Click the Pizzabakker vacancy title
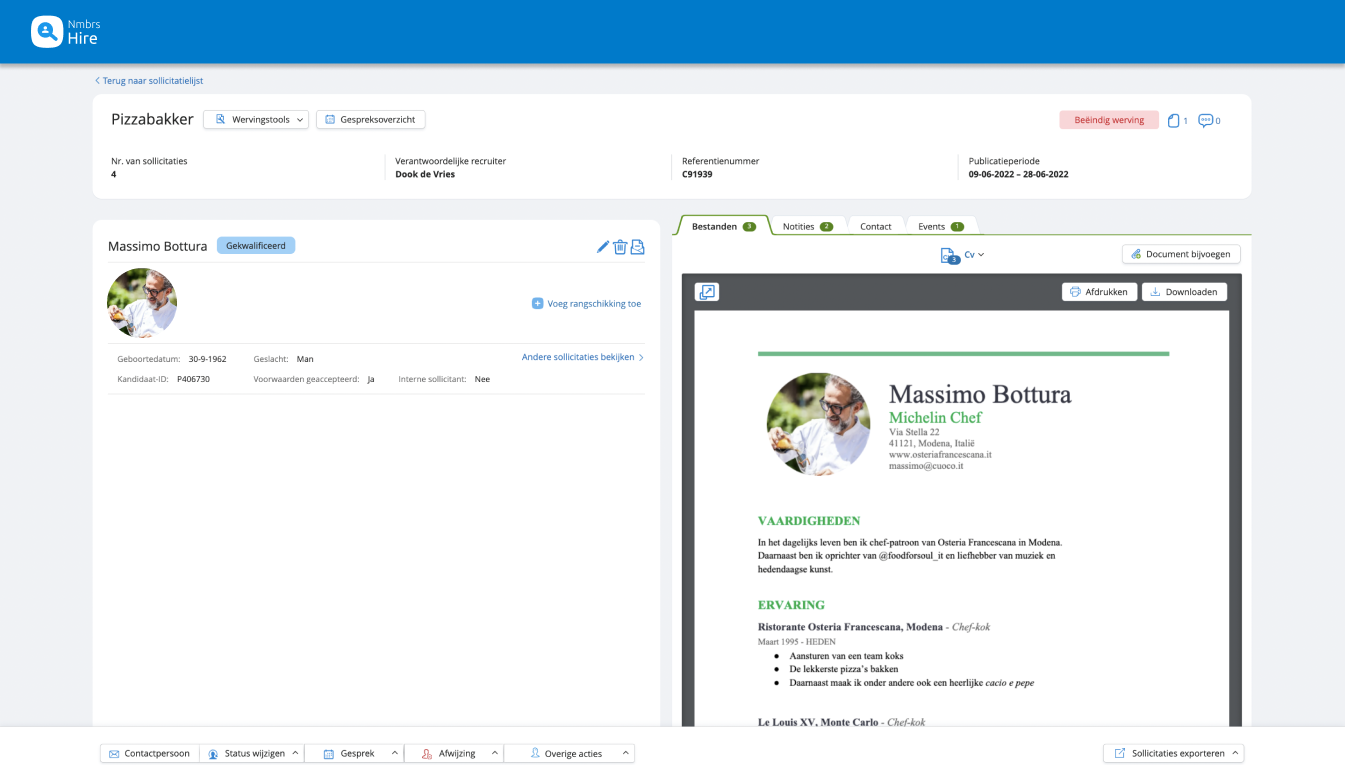The height and width of the screenshot is (765, 1345). tap(152, 119)
